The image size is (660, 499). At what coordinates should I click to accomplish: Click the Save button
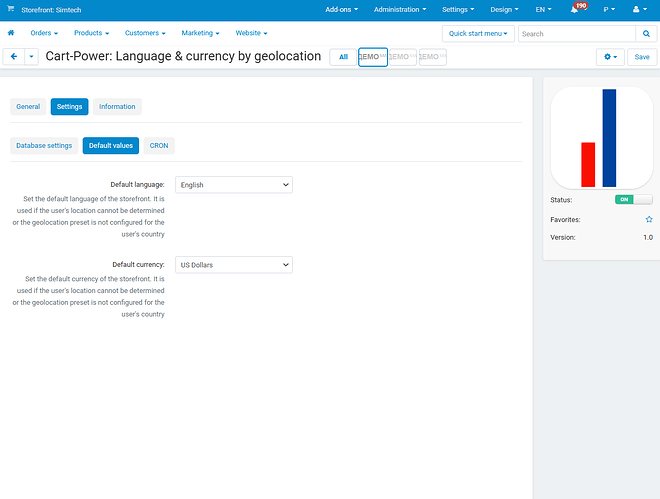tap(642, 57)
